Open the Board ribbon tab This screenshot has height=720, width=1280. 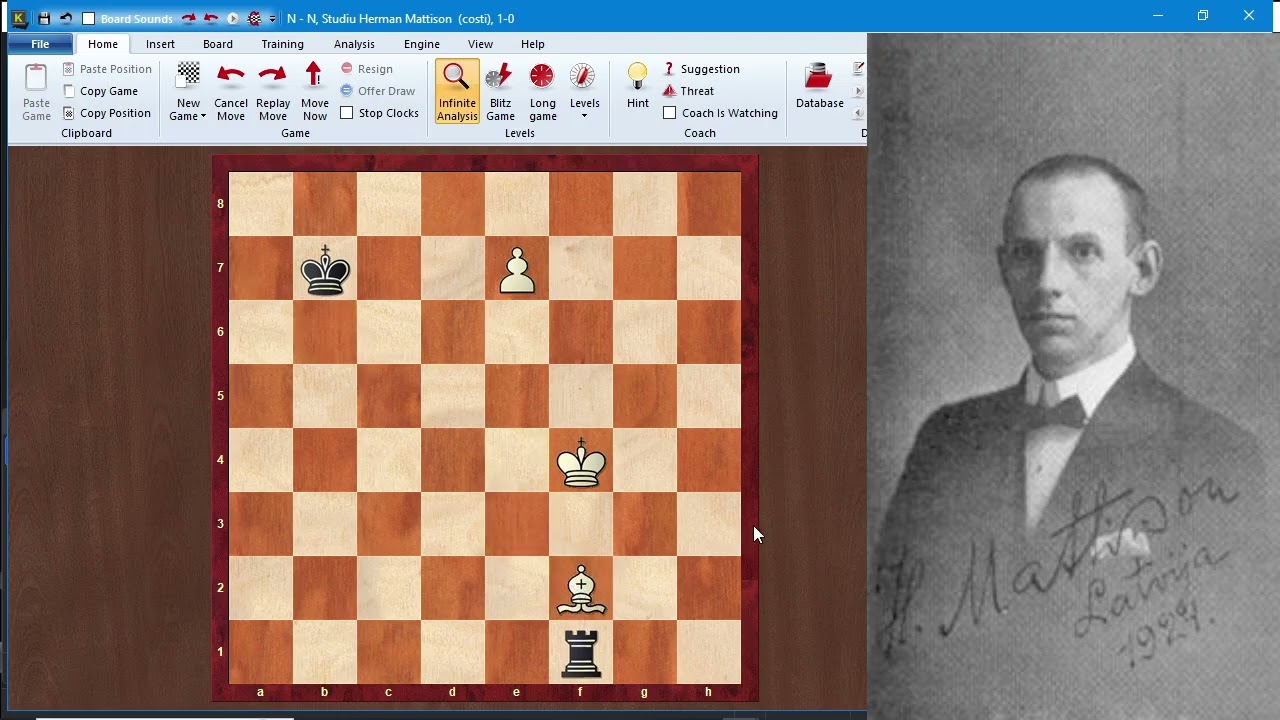(x=218, y=44)
